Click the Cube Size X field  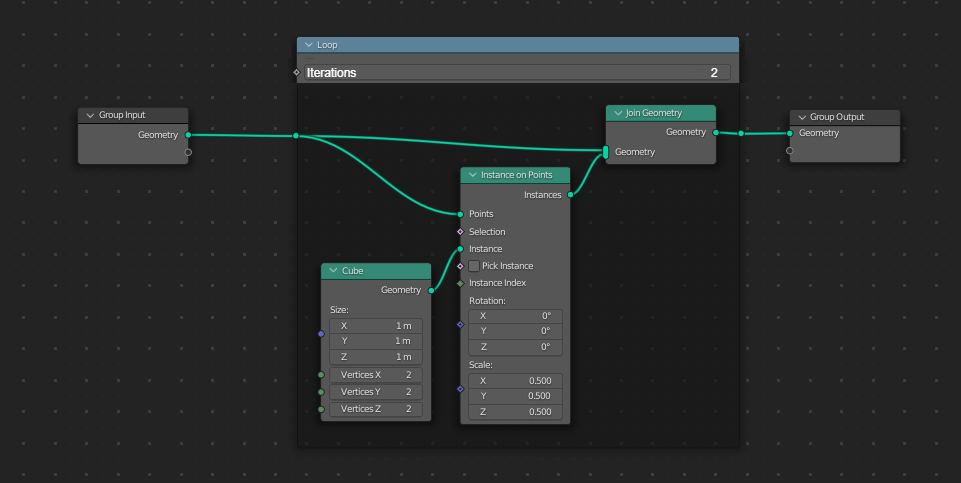(376, 325)
